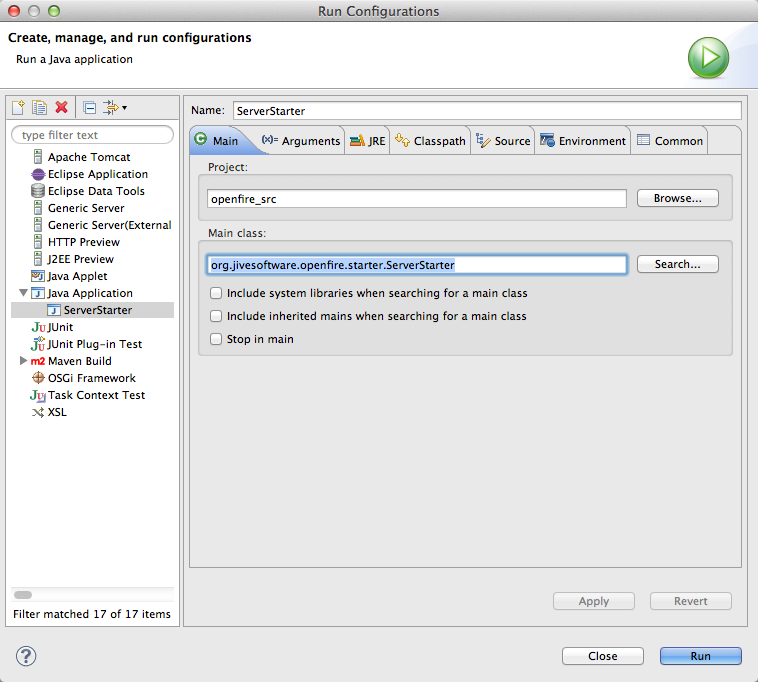Click the New launch configuration icon
The width and height of the screenshot is (758, 682).
(18, 108)
